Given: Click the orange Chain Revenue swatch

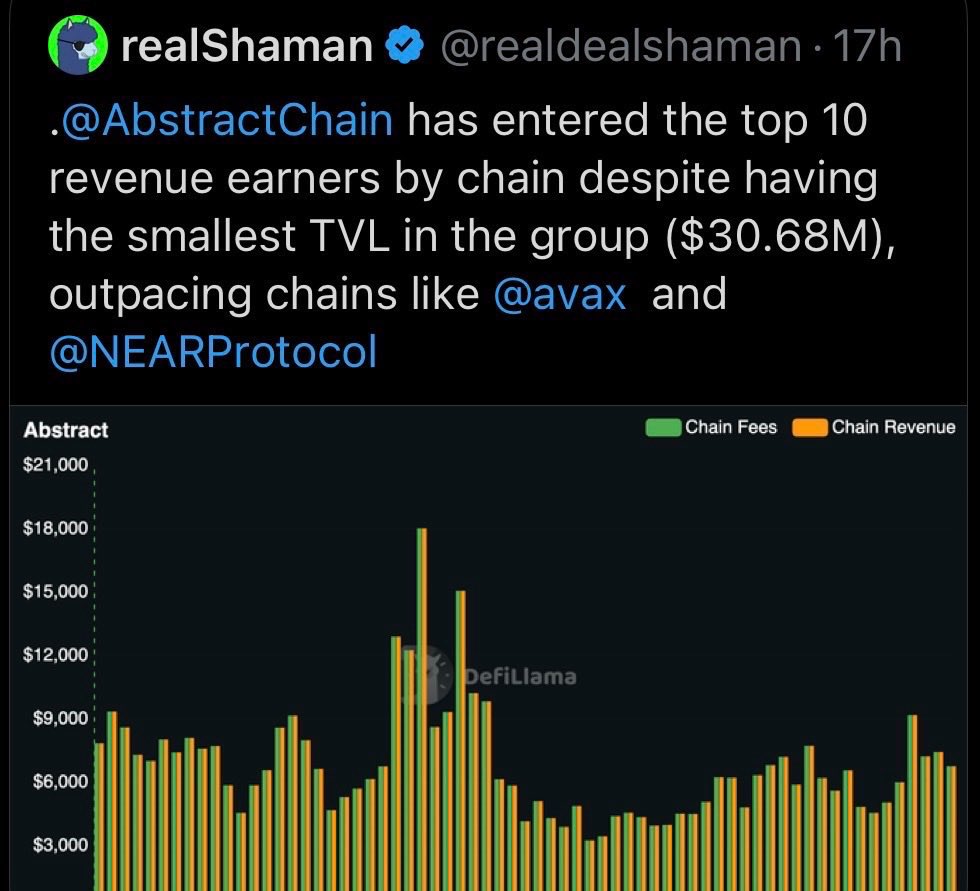Looking at the screenshot, I should pos(810,428).
